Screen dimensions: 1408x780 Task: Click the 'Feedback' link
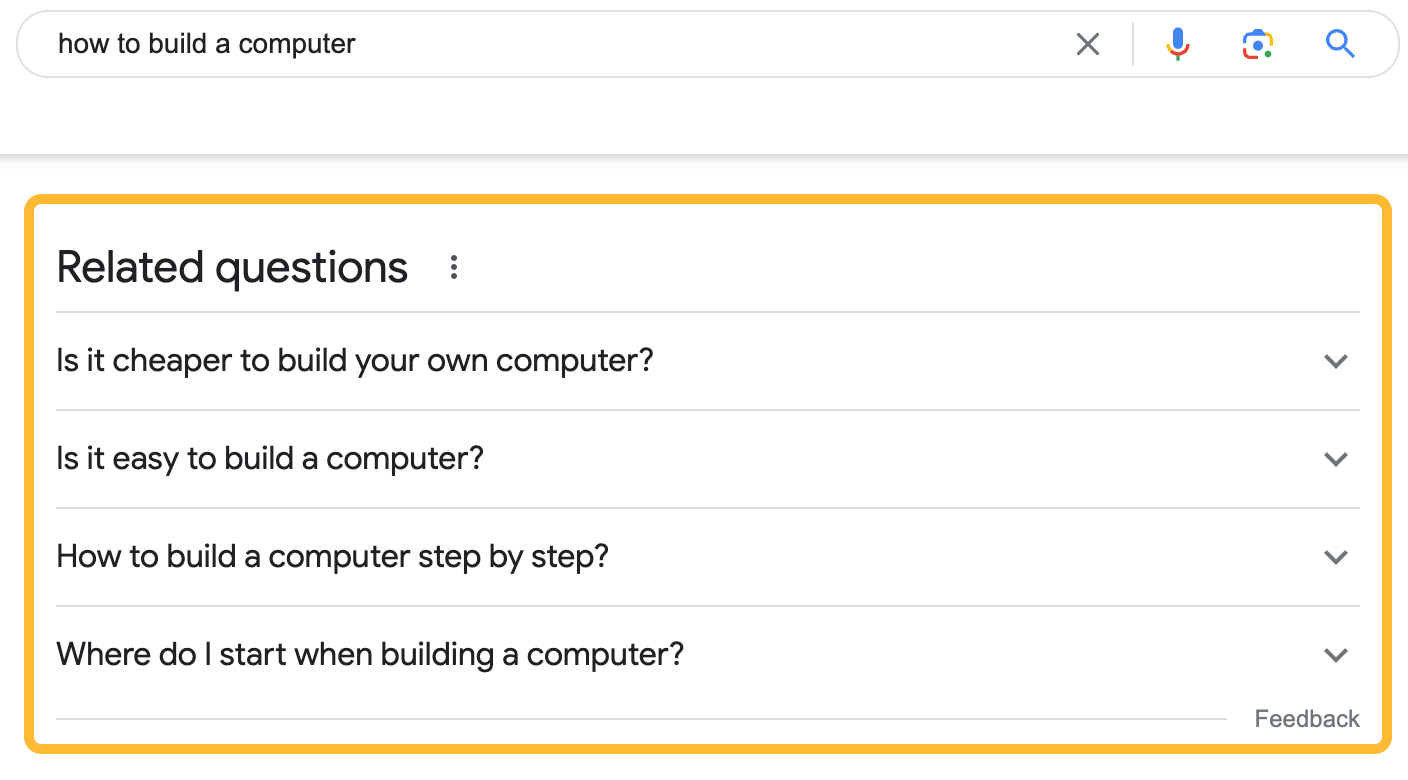tap(1307, 718)
